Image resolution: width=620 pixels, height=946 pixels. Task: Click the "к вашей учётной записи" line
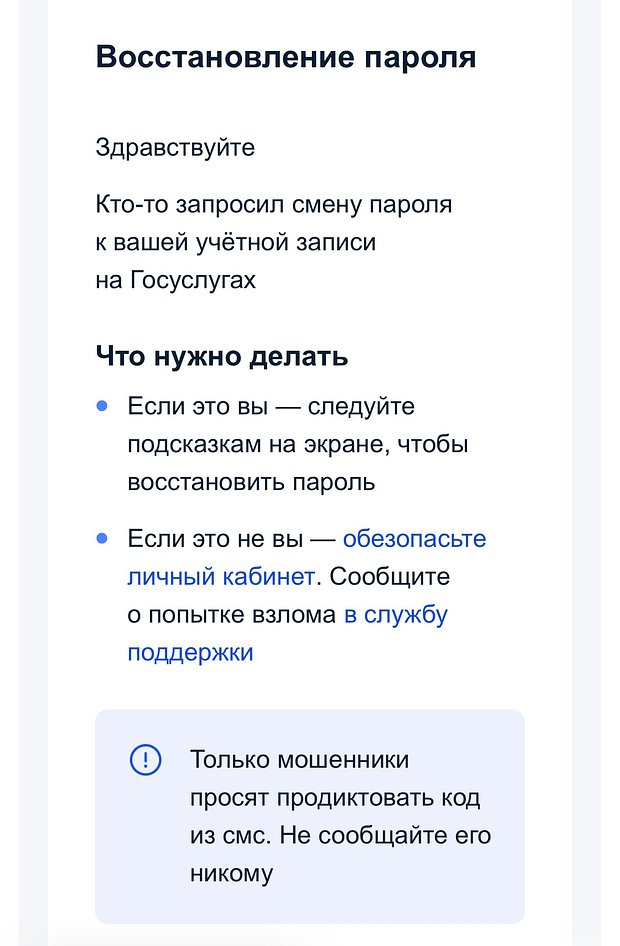(x=236, y=243)
